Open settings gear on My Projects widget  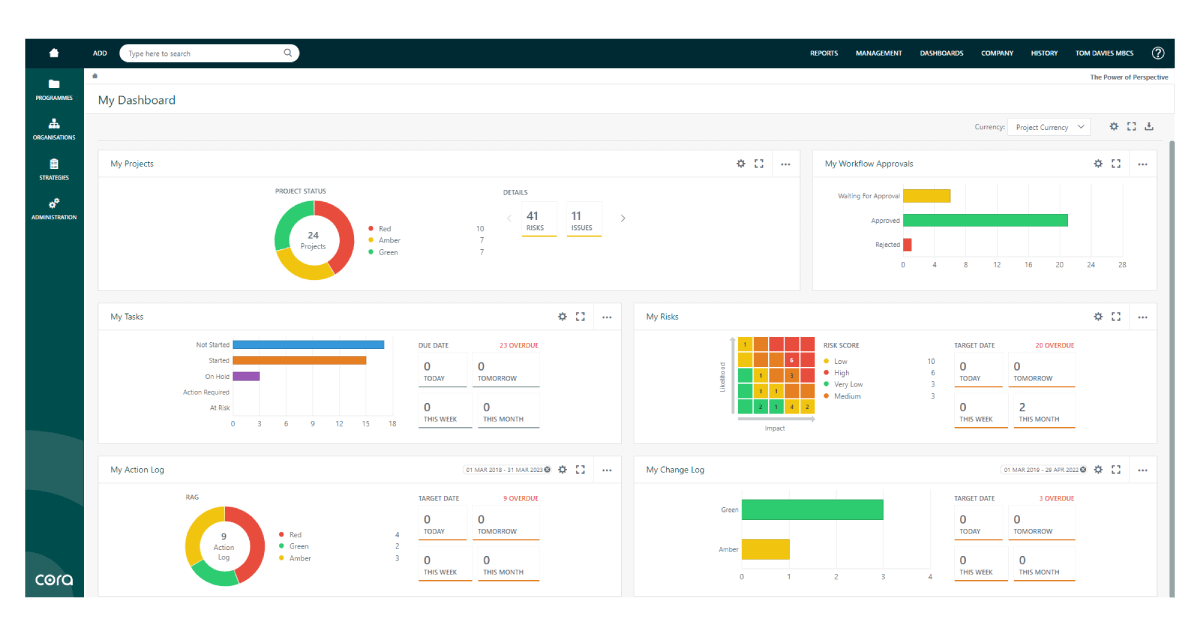tap(741, 164)
